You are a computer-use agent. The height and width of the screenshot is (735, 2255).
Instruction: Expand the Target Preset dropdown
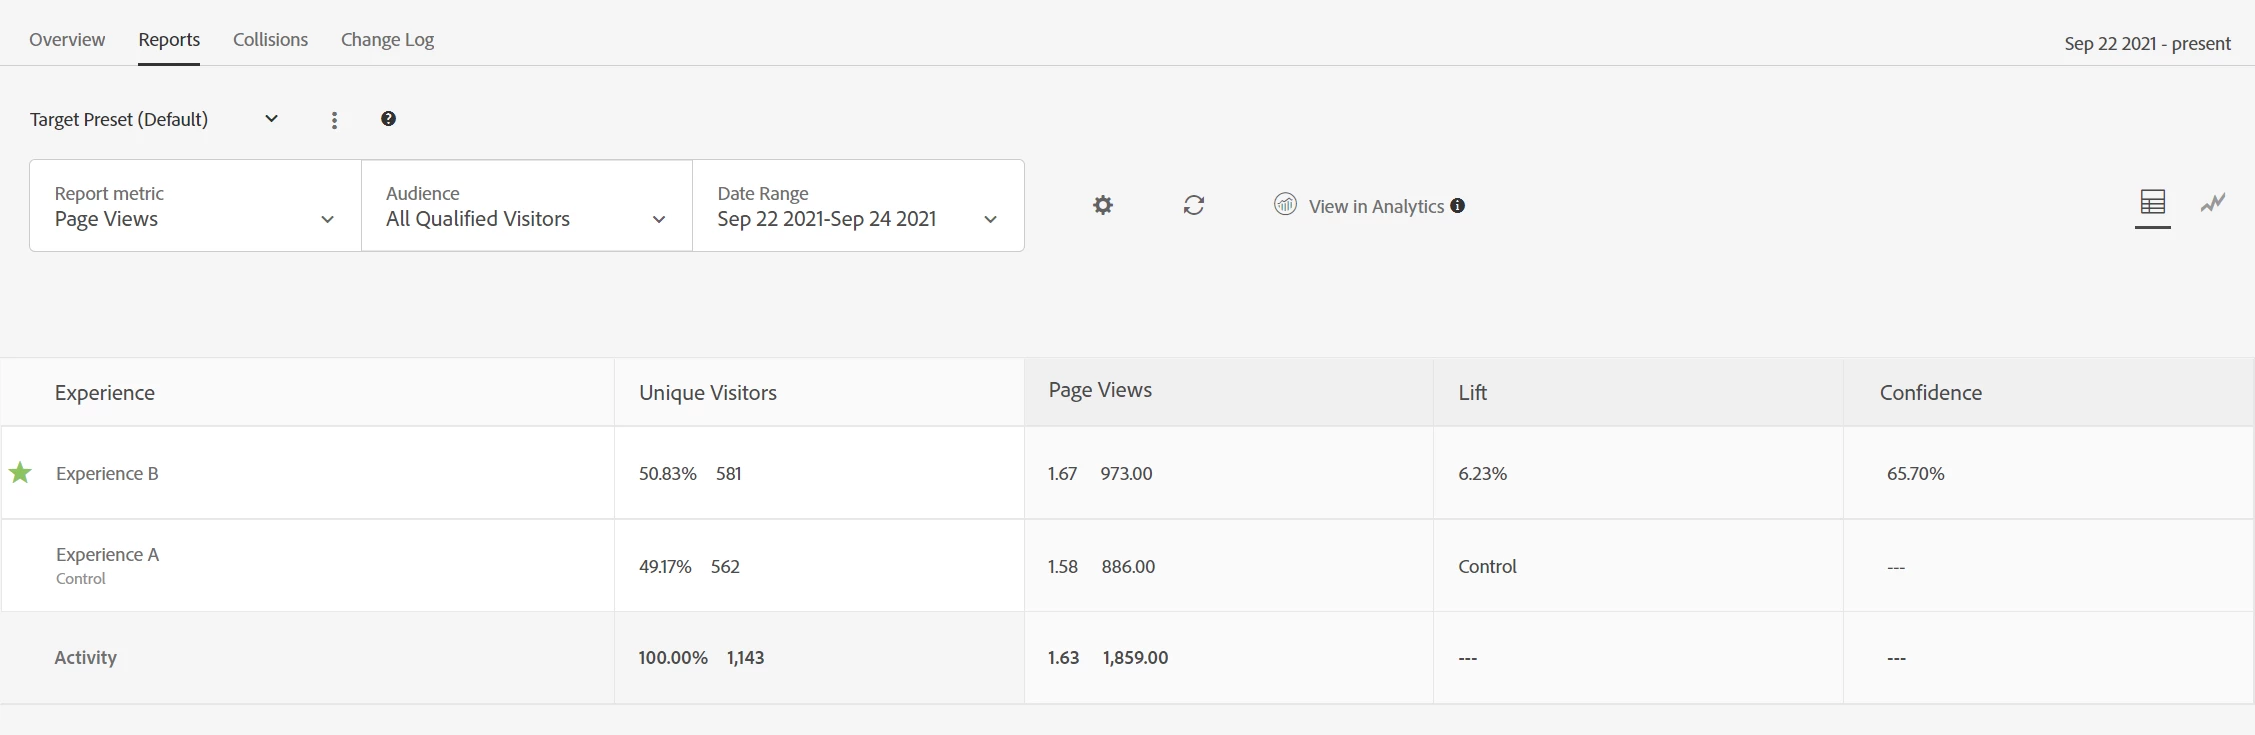click(155, 120)
